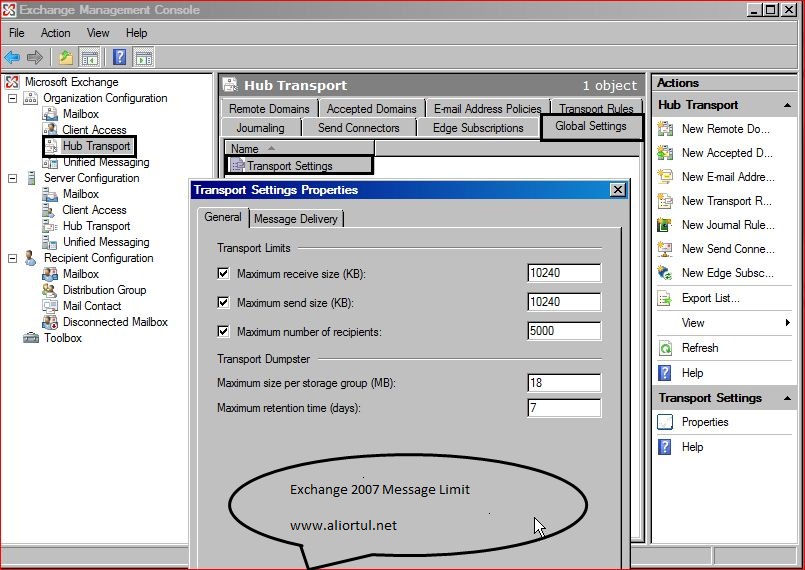Click the New Journal Rule action icon
The width and height of the screenshot is (805, 570).
(665, 224)
